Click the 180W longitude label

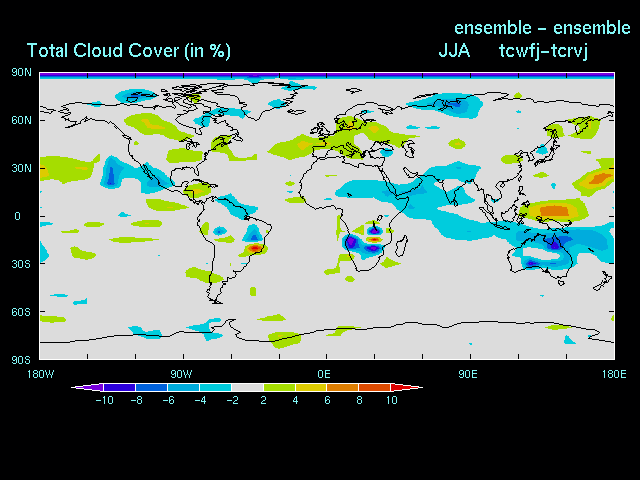40,374
